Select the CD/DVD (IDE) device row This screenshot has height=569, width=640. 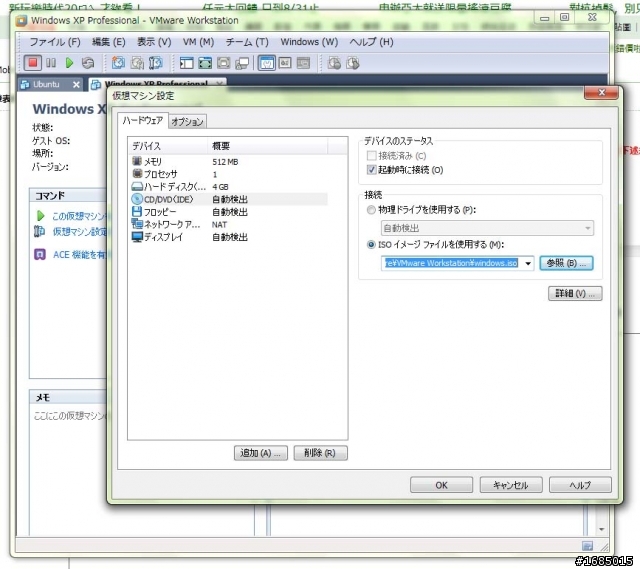tap(229, 199)
